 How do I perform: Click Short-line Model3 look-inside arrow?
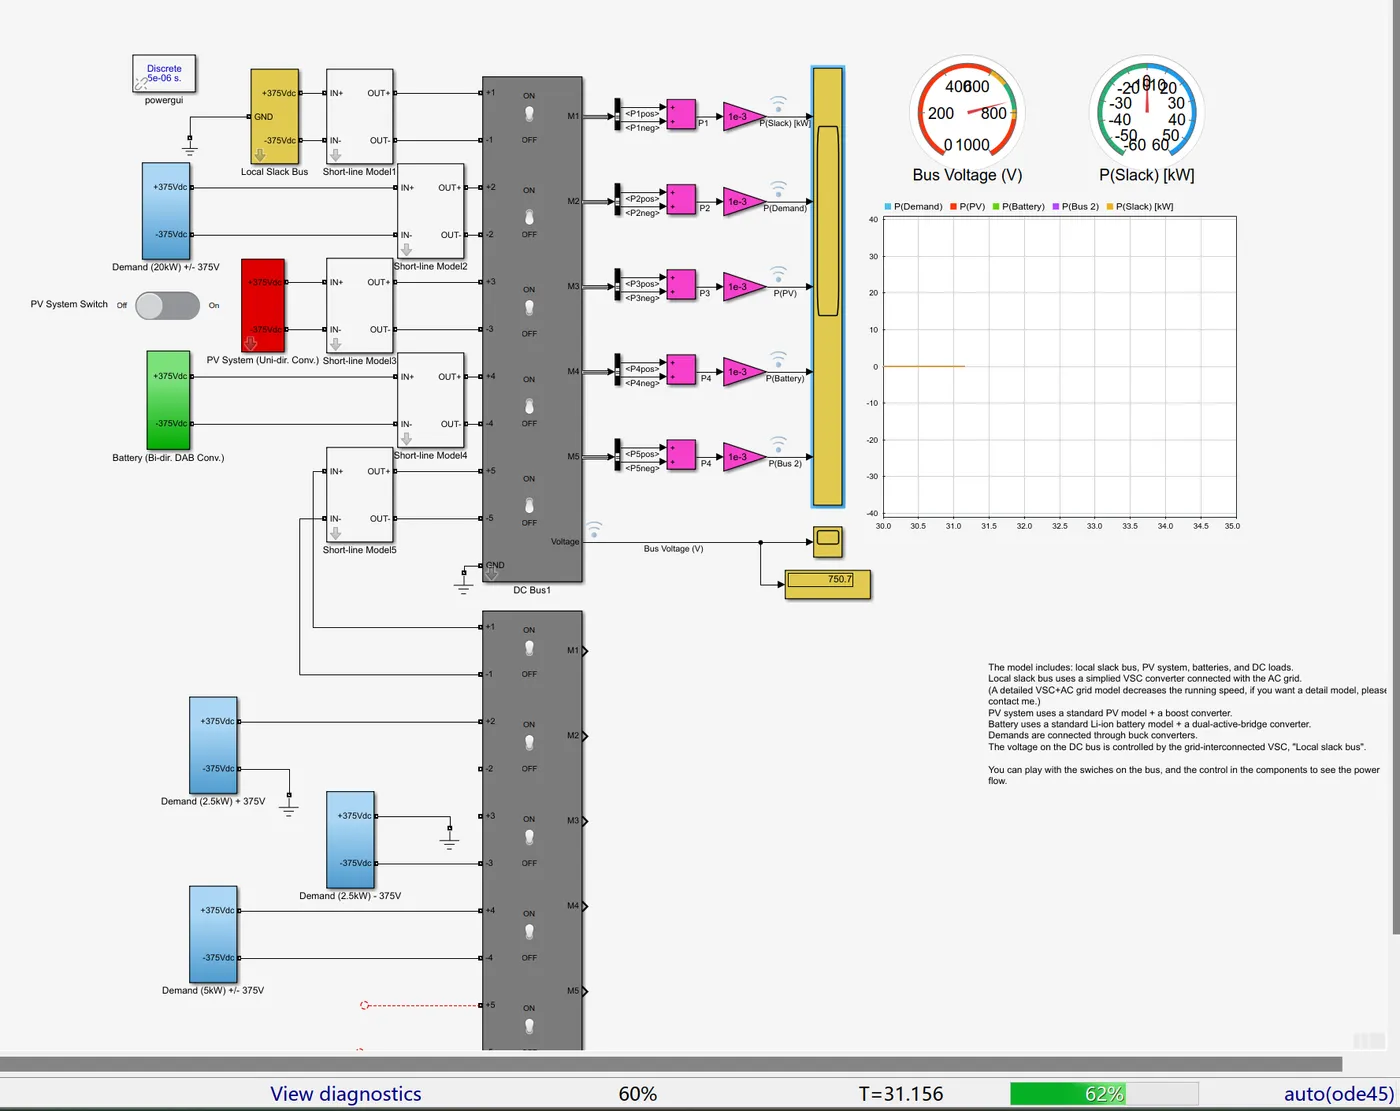[x=336, y=344]
